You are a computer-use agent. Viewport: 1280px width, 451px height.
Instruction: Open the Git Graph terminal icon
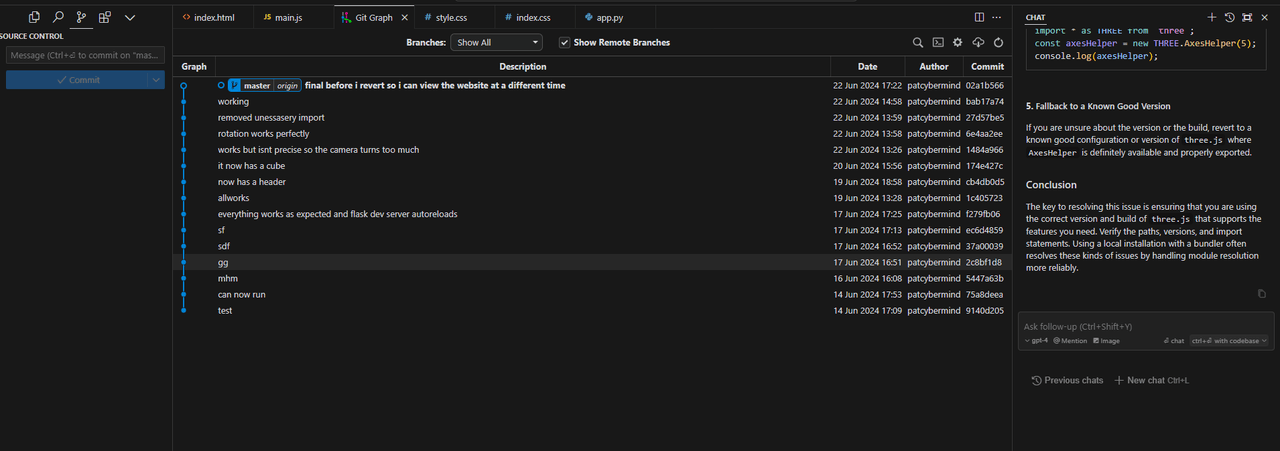click(x=938, y=43)
